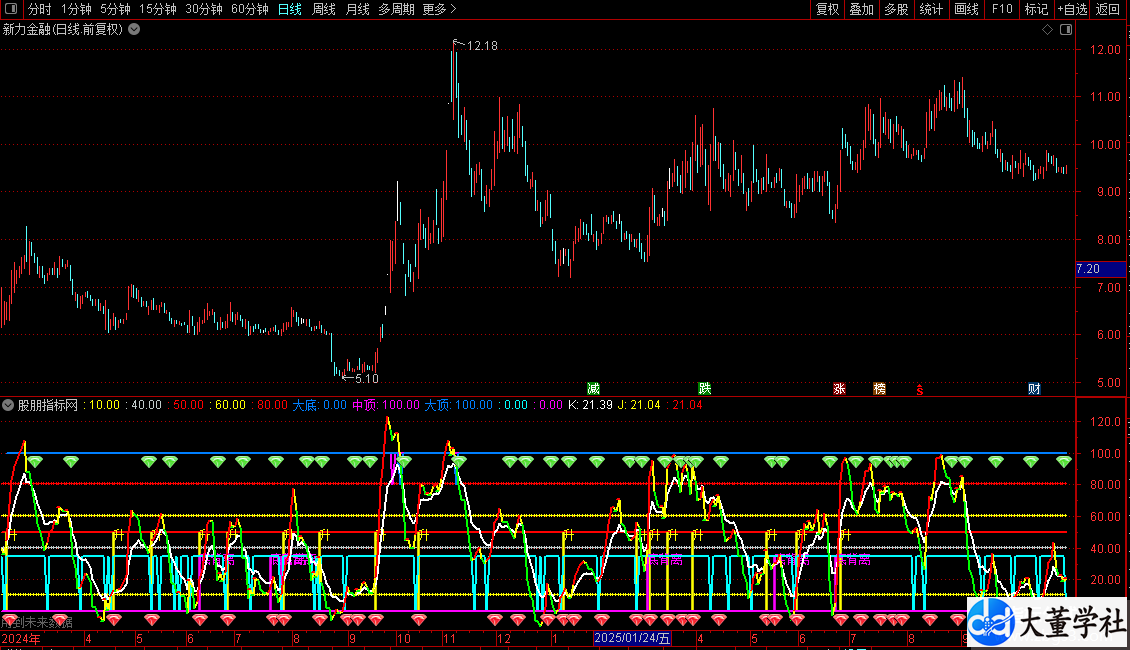Open dropdown beside 股朋指标网 indicator name
Viewport: 1130px width, 650px height.
(8, 405)
